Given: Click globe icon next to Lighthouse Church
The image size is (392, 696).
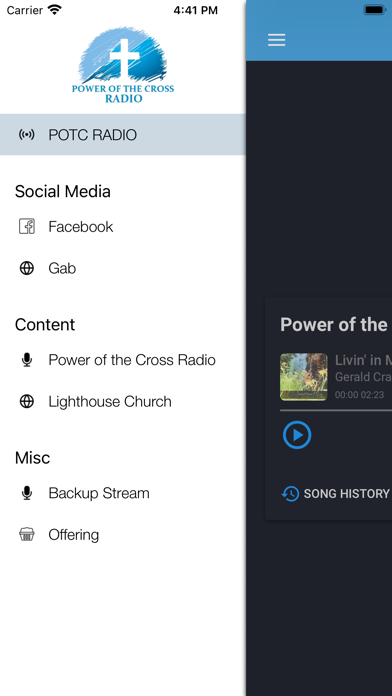Looking at the screenshot, I should point(27,401).
